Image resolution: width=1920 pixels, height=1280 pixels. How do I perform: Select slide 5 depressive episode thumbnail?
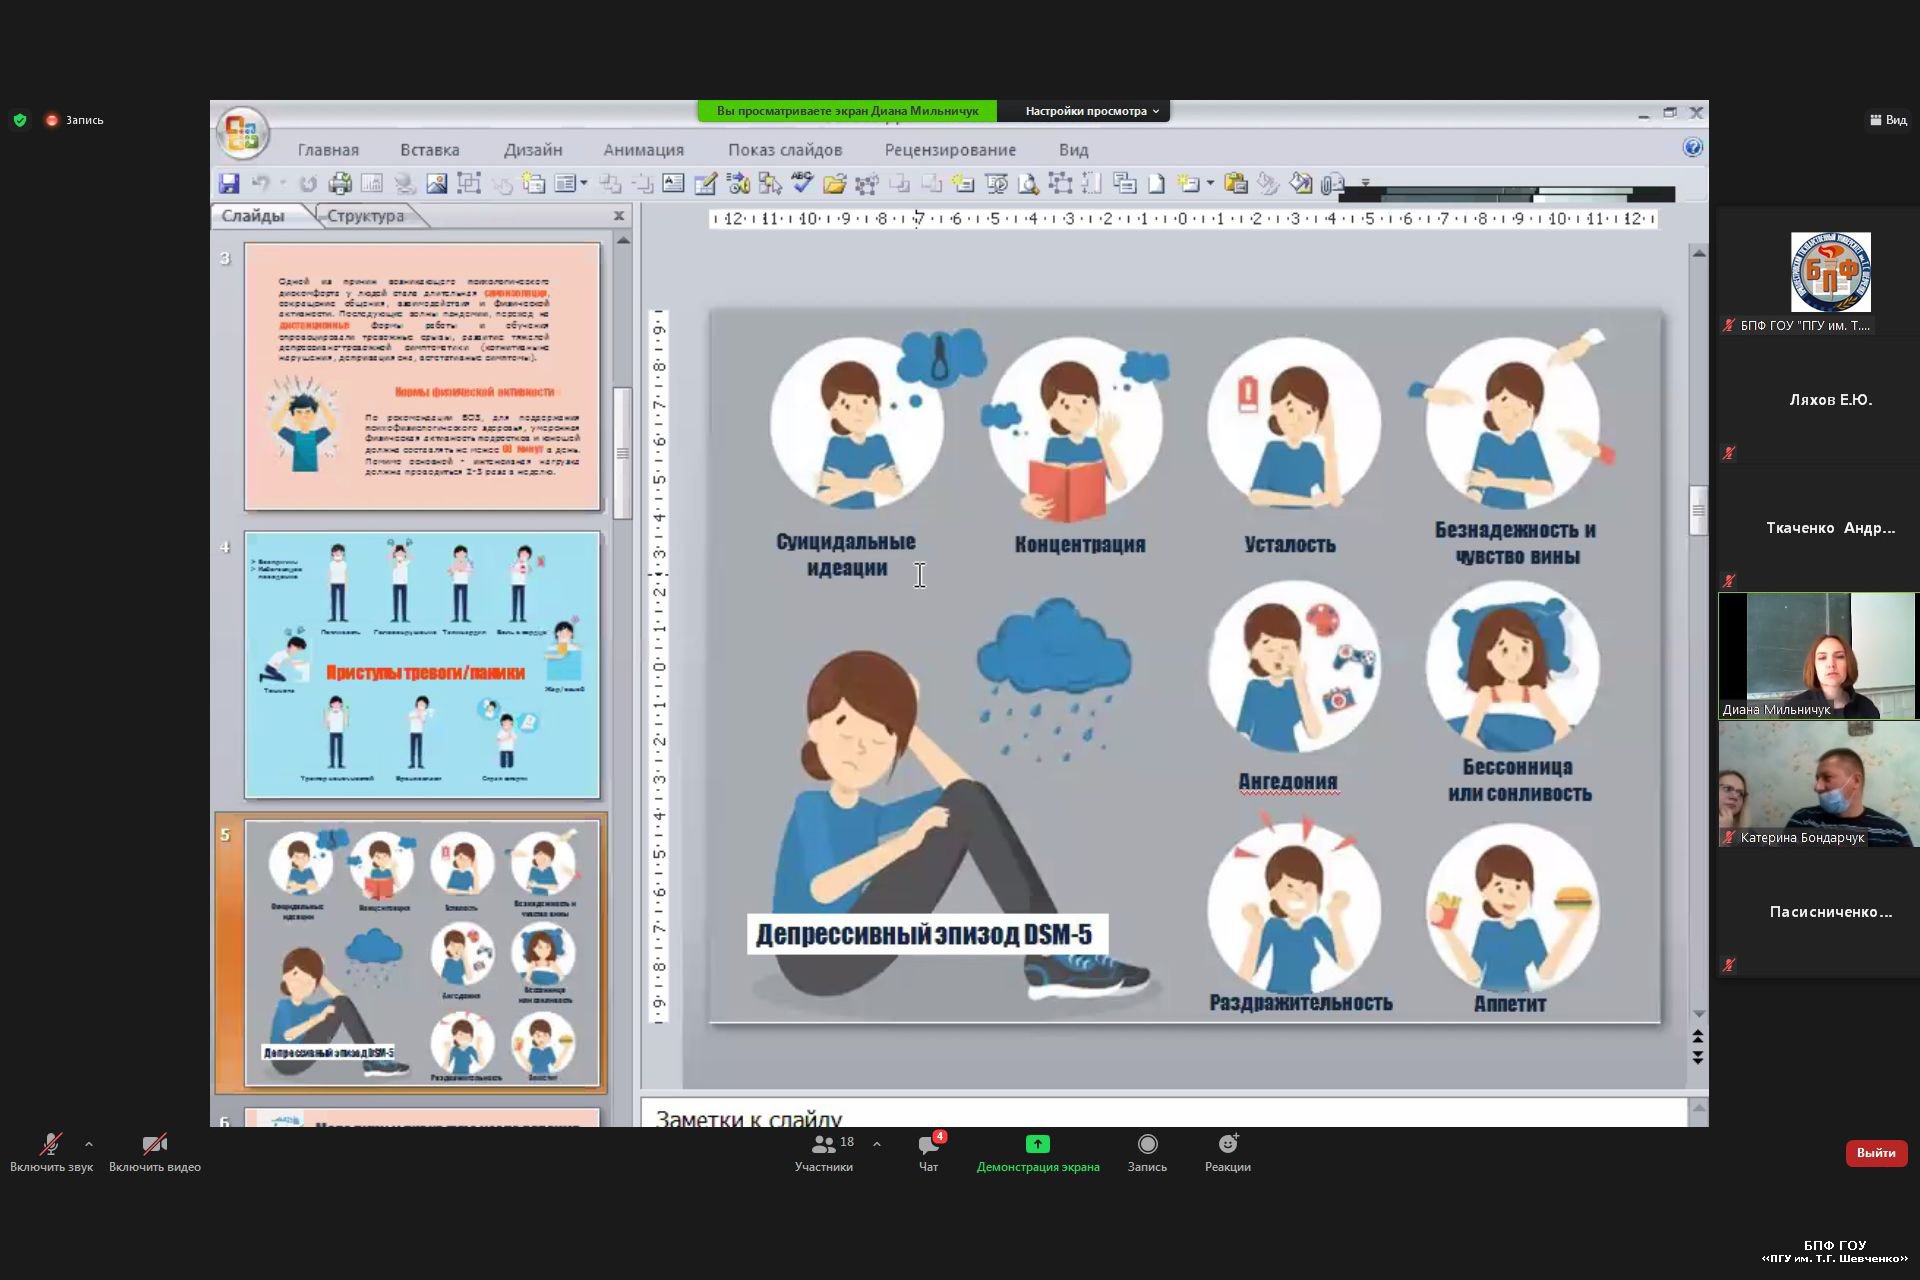coord(422,953)
